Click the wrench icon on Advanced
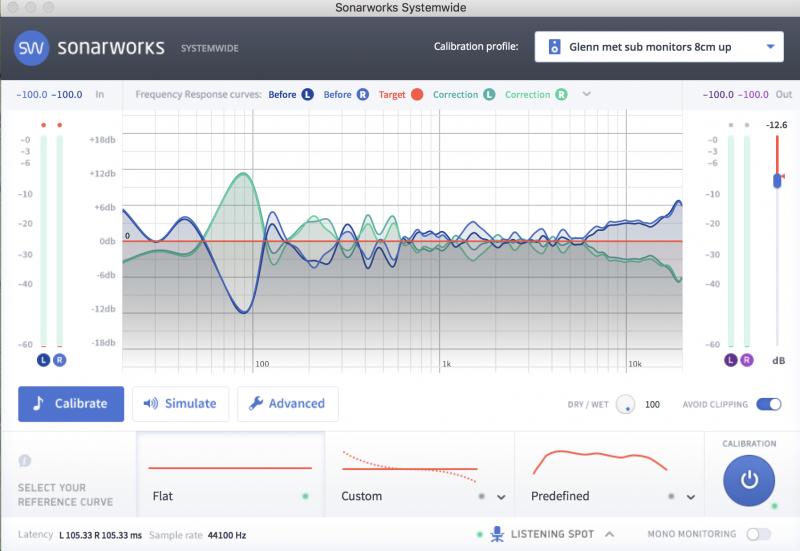The height and width of the screenshot is (551, 800). coord(256,404)
